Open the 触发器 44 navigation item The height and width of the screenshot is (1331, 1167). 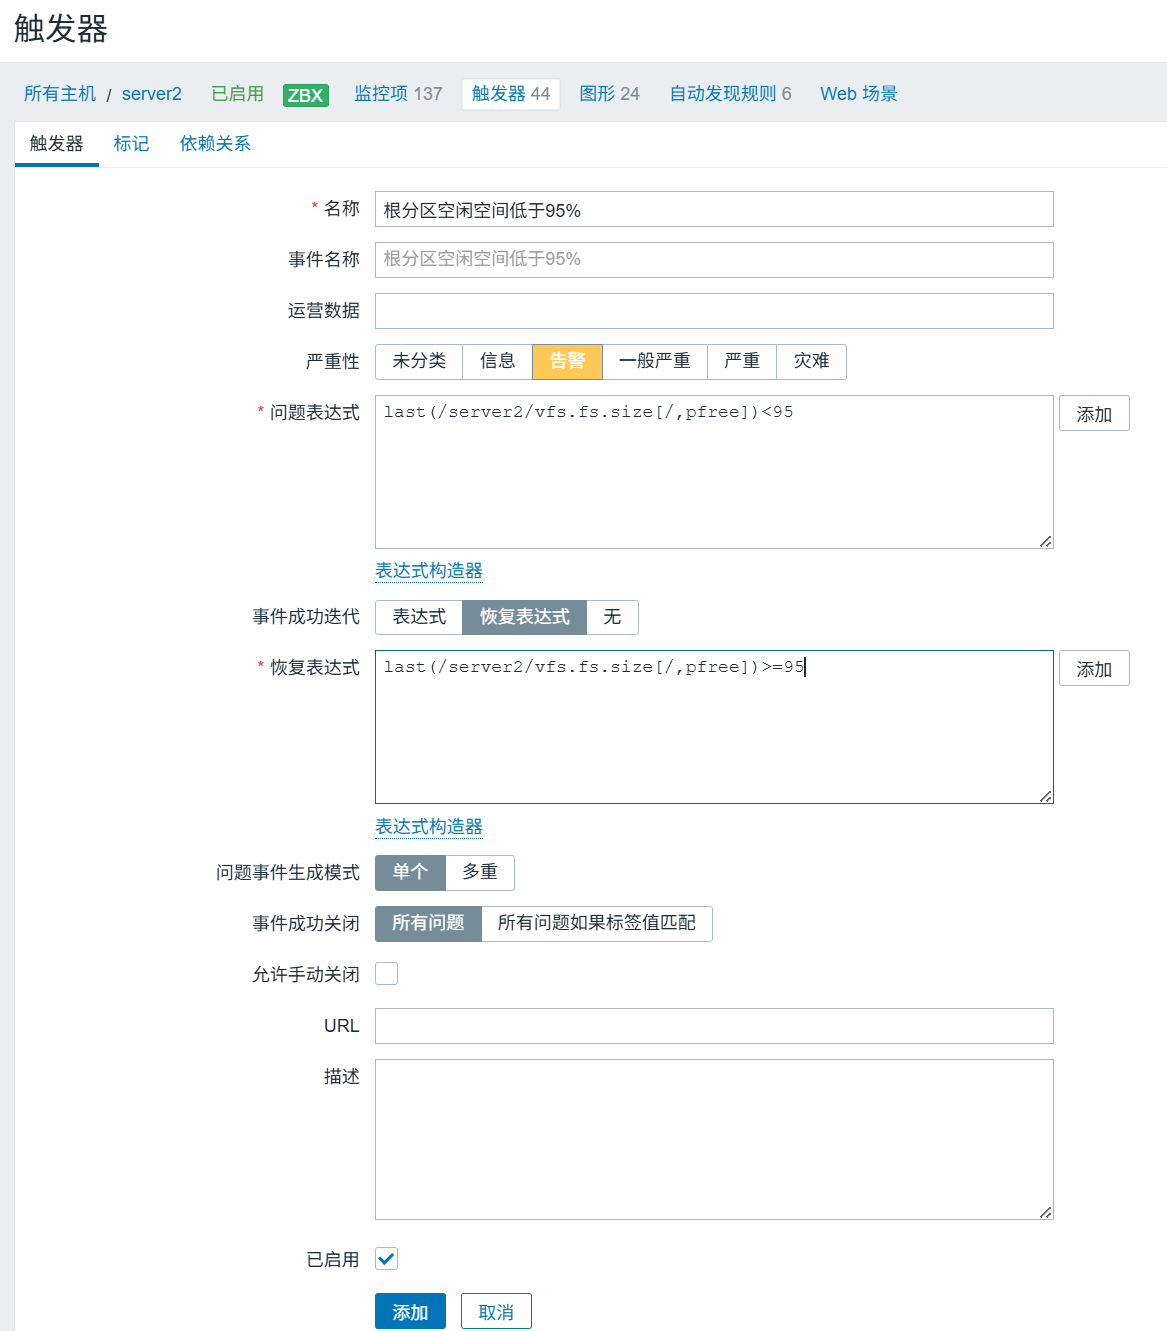click(x=511, y=94)
